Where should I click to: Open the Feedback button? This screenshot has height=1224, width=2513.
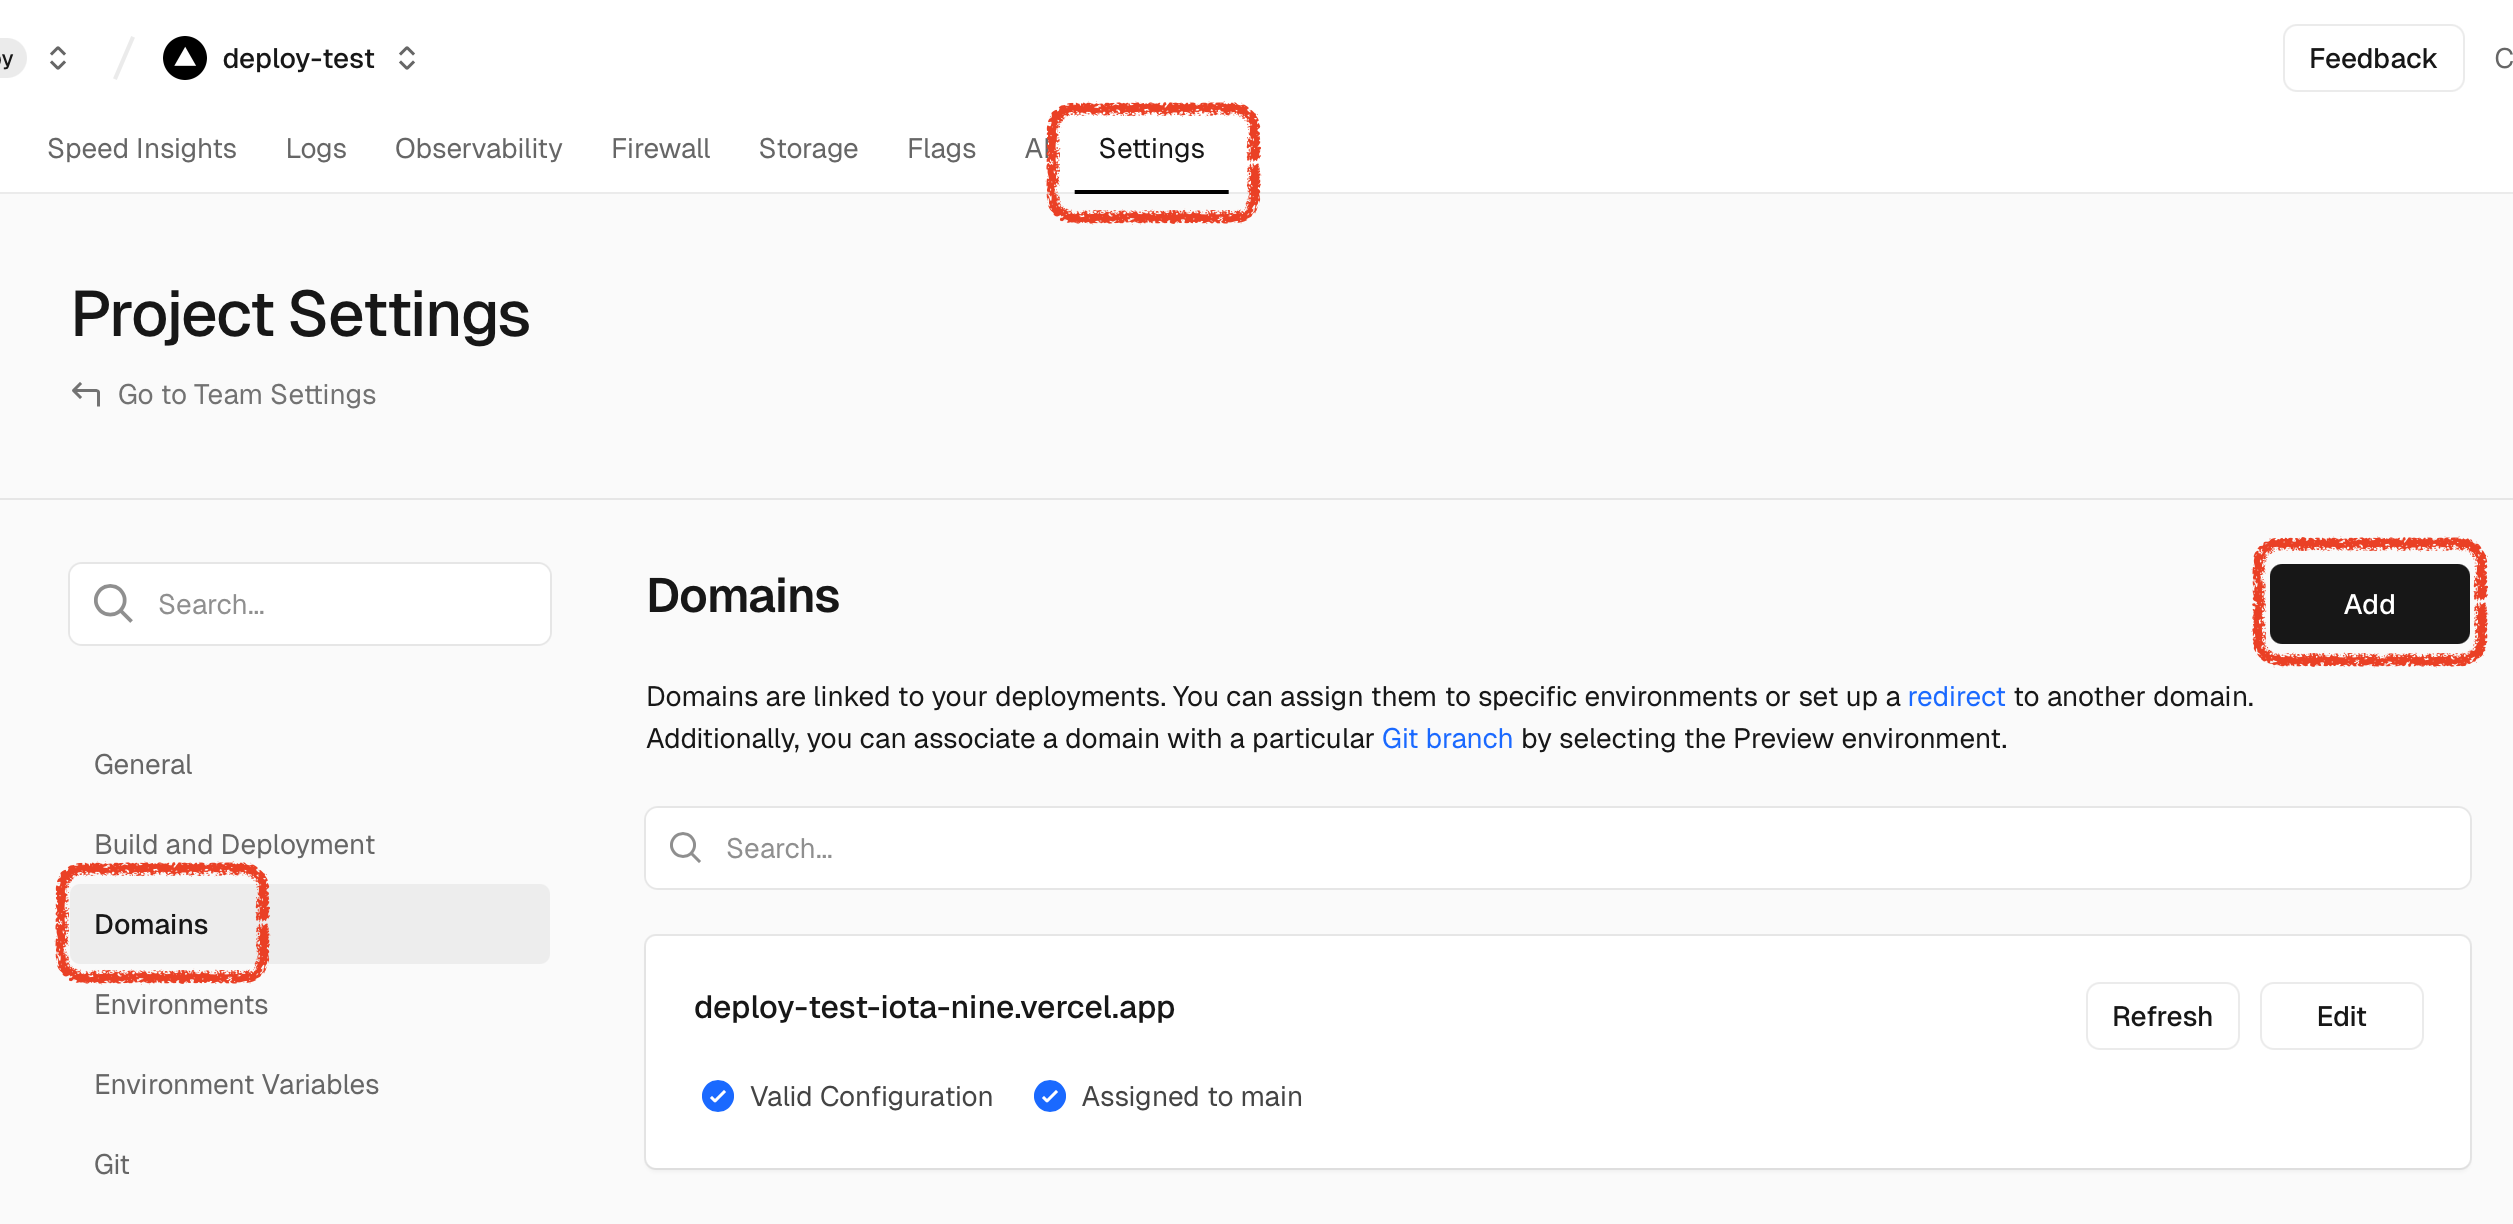pyautogui.click(x=2372, y=58)
